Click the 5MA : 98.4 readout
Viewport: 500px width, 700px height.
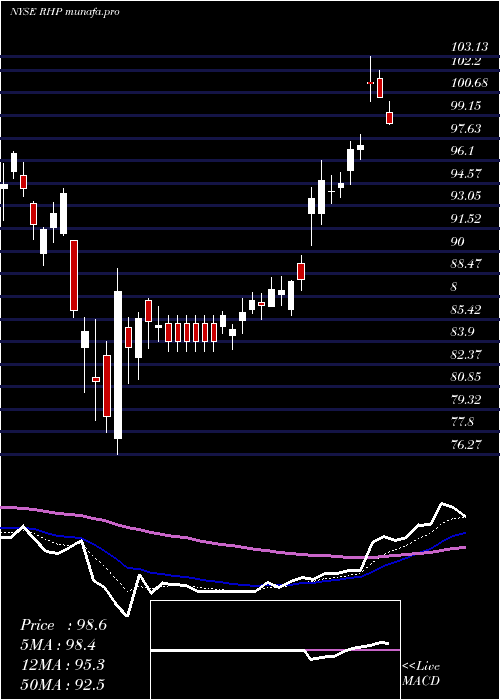[59, 645]
